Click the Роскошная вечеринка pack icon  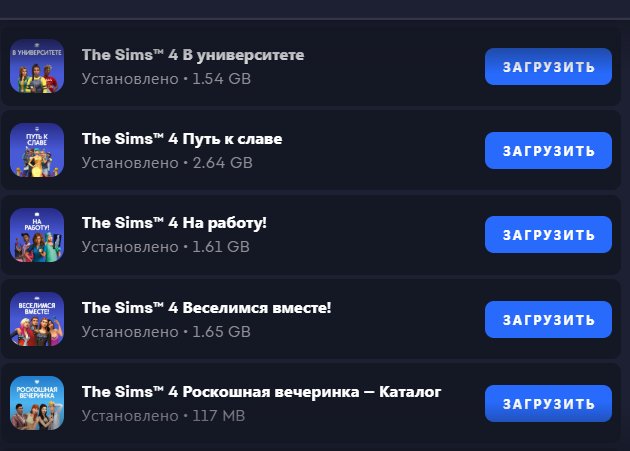[37, 403]
